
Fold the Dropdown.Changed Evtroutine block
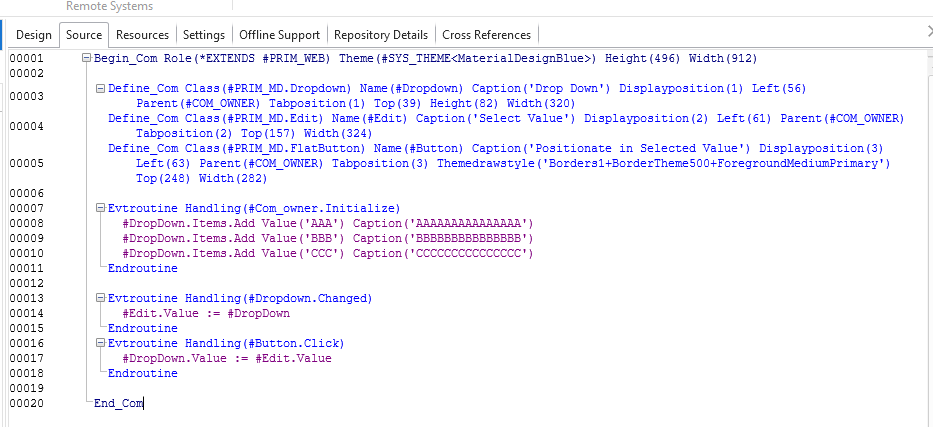[x=101, y=298]
